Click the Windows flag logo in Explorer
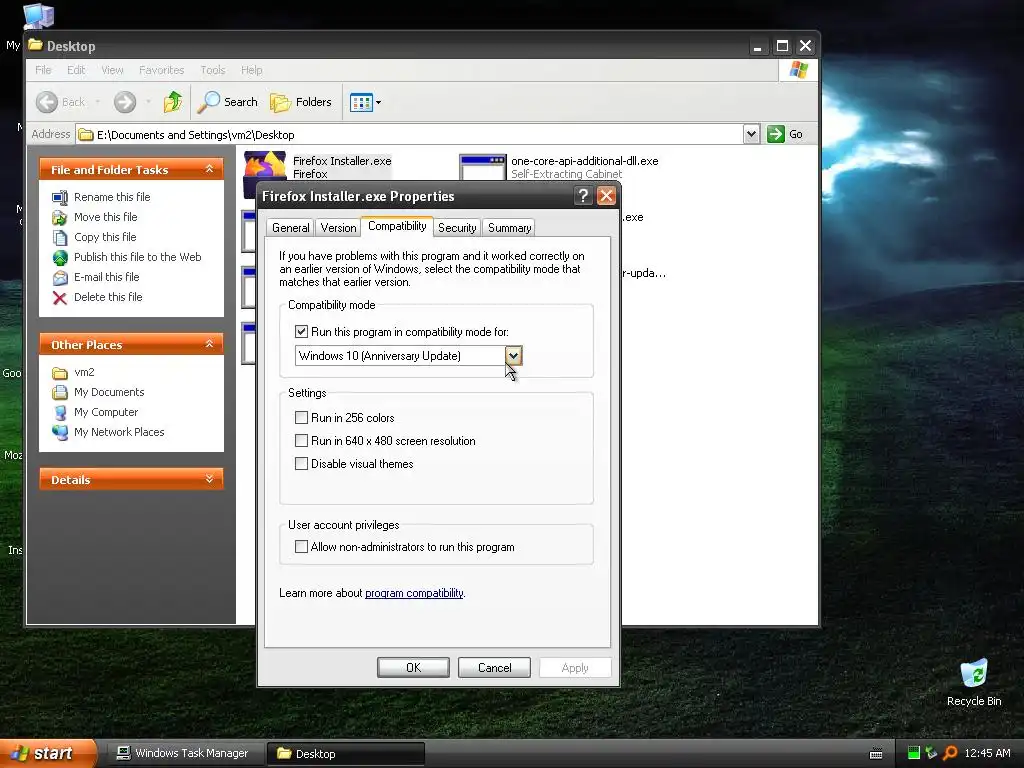The width and height of the screenshot is (1024, 768). [798, 70]
